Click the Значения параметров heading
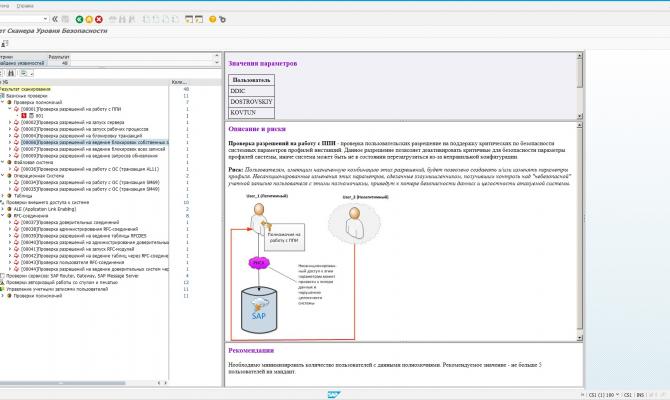Screen dimensions: 670x400 [x=262, y=63]
